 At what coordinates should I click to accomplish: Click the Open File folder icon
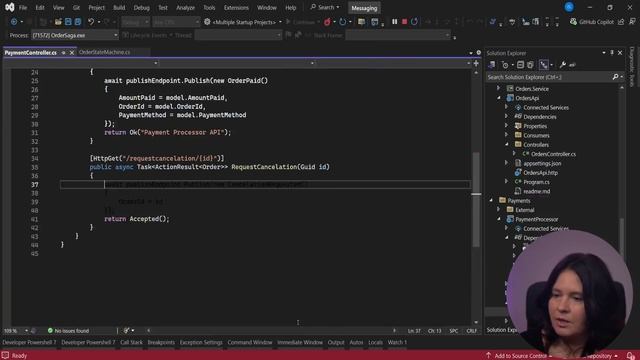[x=58, y=22]
